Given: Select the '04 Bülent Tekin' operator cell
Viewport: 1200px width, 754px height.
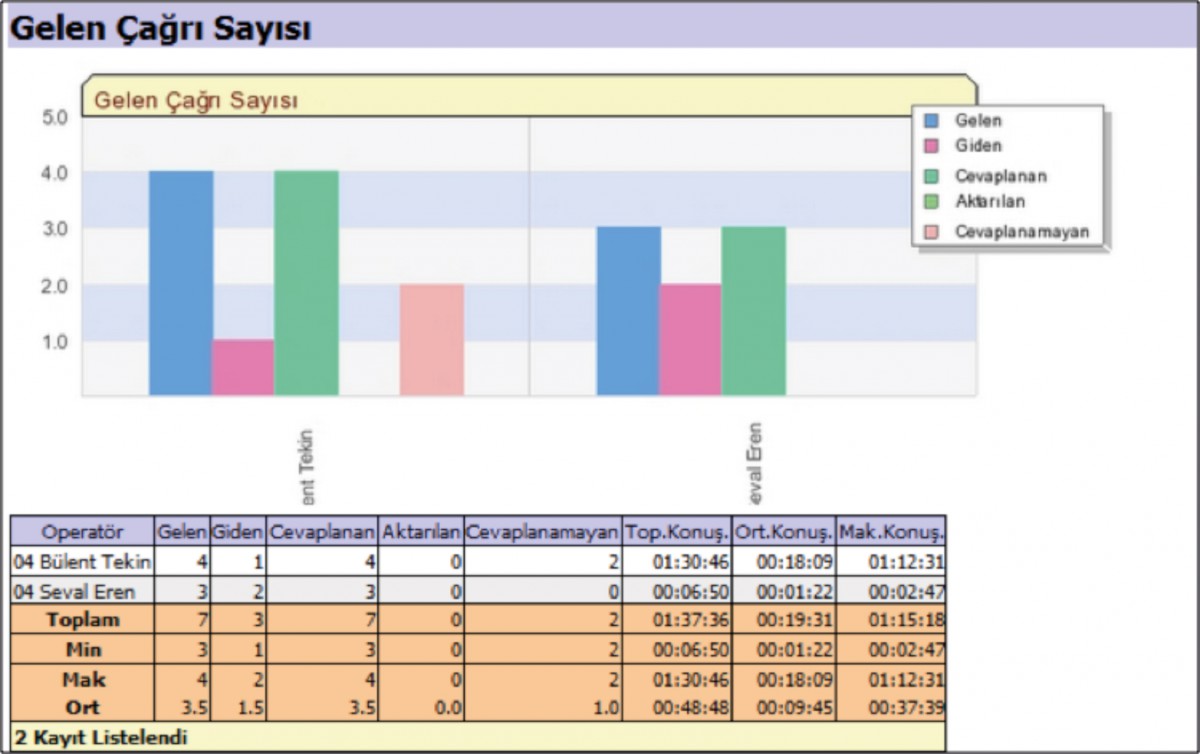Looking at the screenshot, I should point(83,561).
